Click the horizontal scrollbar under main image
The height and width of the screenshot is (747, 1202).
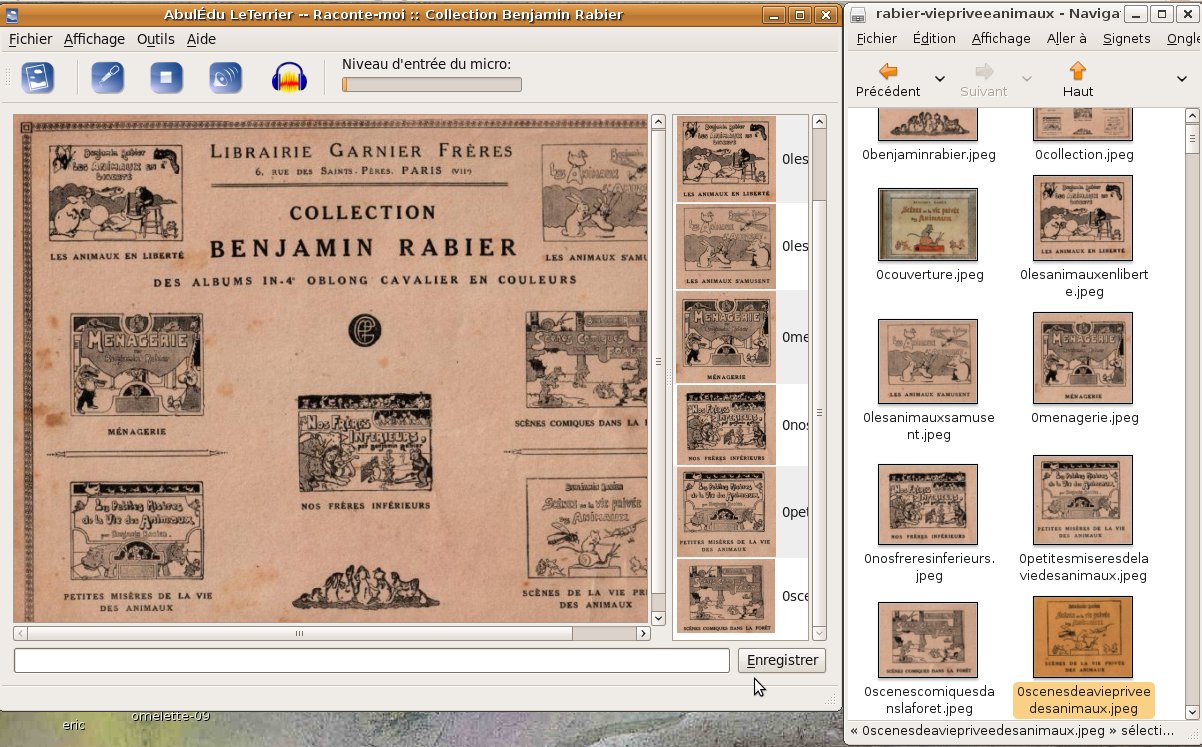[331, 633]
